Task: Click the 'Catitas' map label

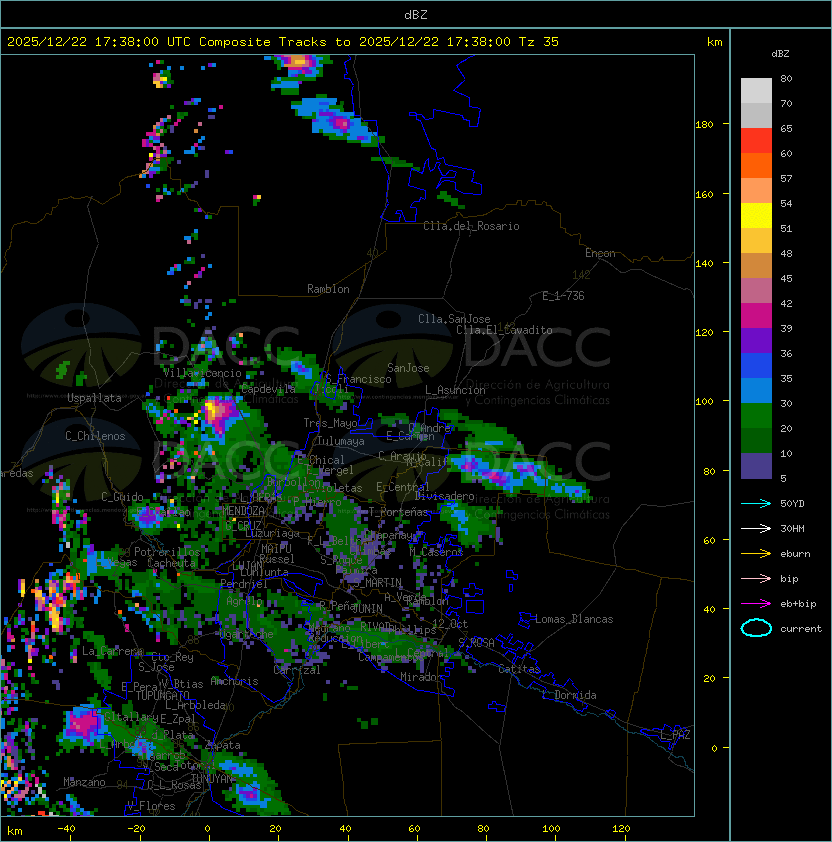Action: coord(519,669)
